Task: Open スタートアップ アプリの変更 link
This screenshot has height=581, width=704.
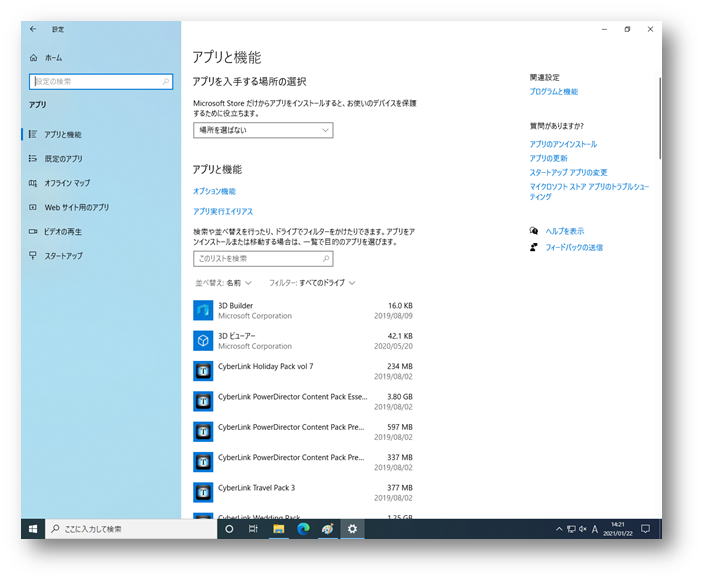Action: point(568,172)
